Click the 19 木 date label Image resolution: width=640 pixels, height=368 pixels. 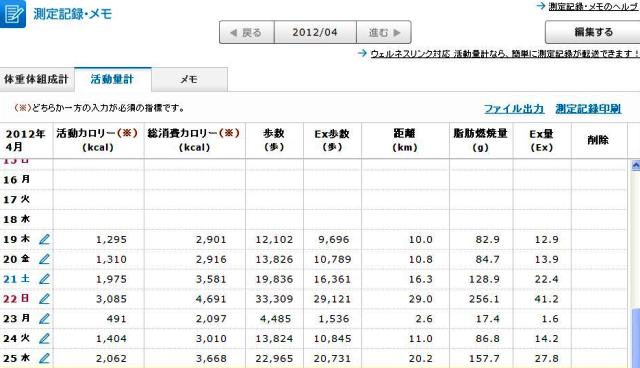click(x=17, y=239)
